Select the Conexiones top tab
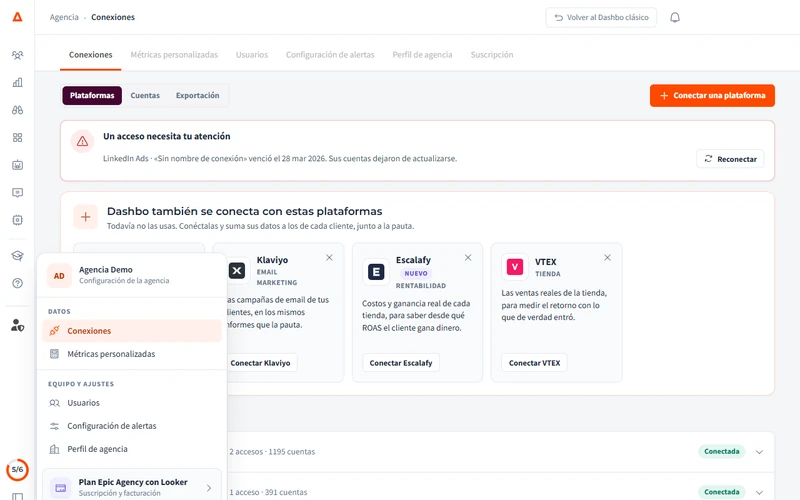Viewport: 800px width, 500px height. coord(90,55)
